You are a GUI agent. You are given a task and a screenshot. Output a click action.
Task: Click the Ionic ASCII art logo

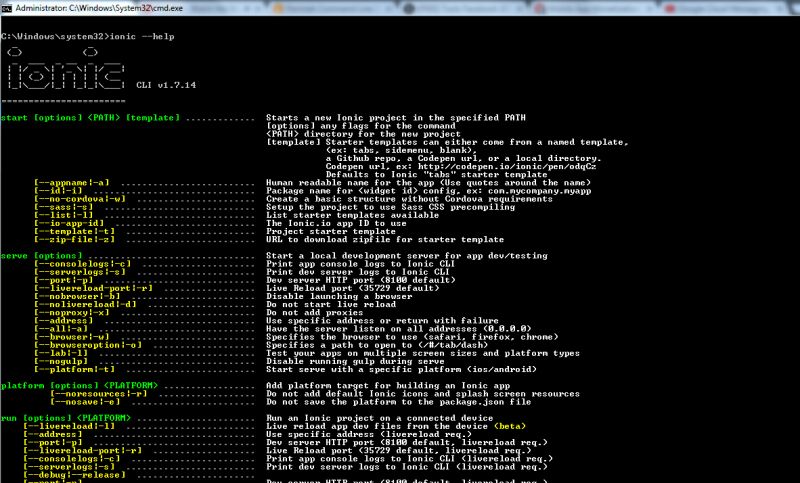66,69
